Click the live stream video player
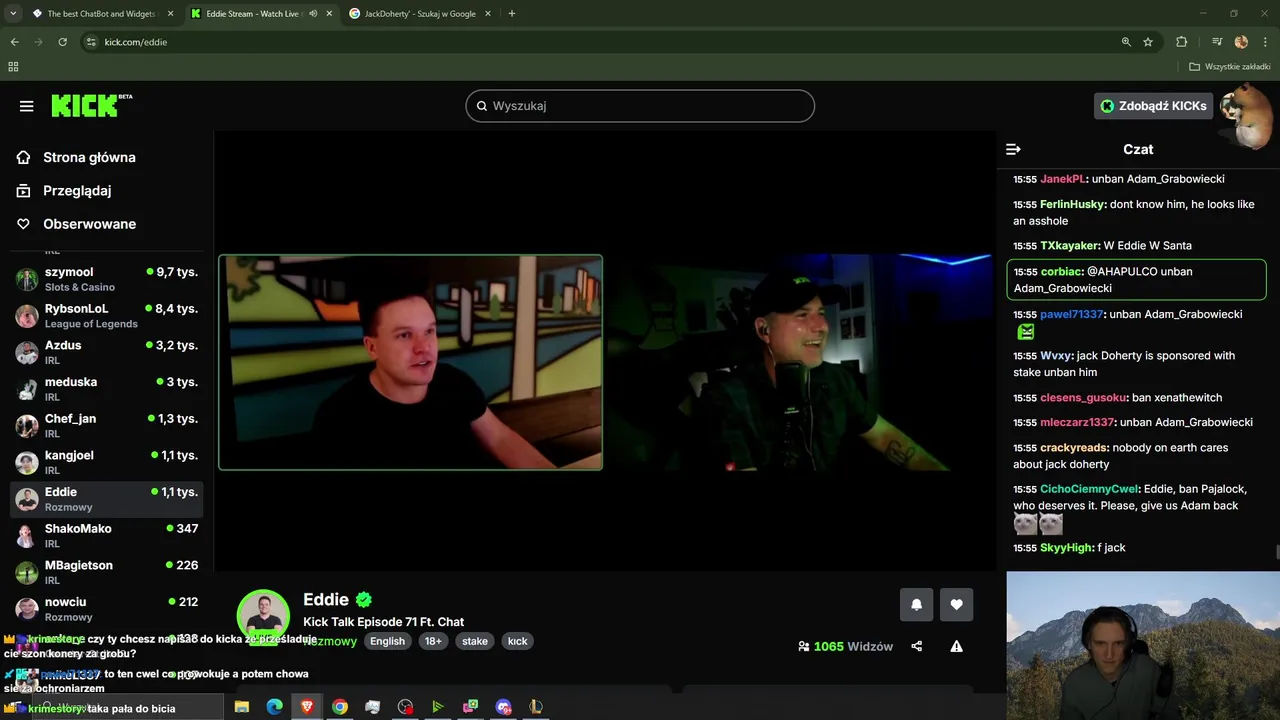This screenshot has height=720, width=1280. pos(605,351)
